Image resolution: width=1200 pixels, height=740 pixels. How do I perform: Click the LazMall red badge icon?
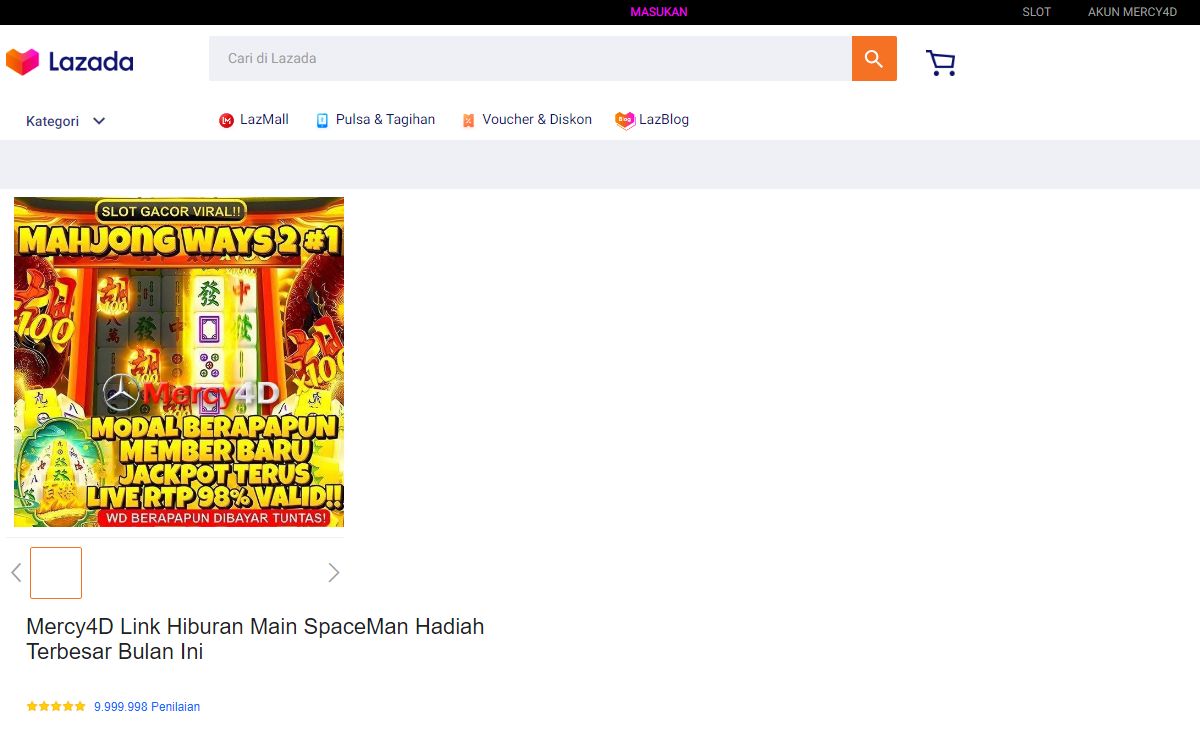point(226,121)
